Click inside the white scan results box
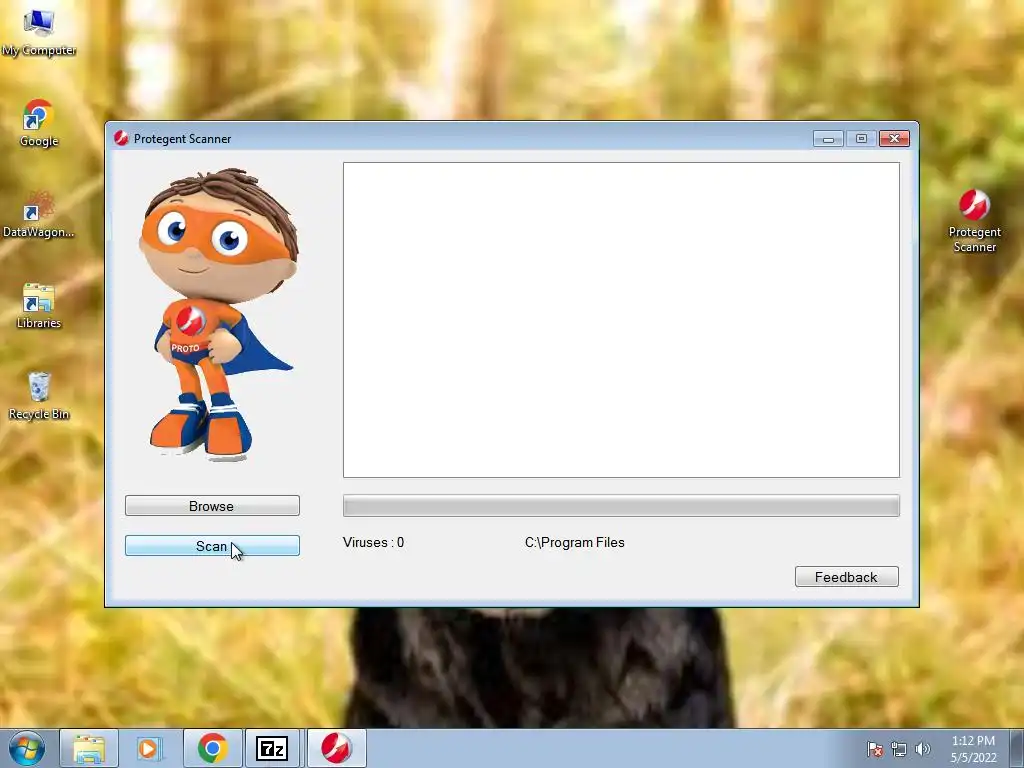 [621, 320]
